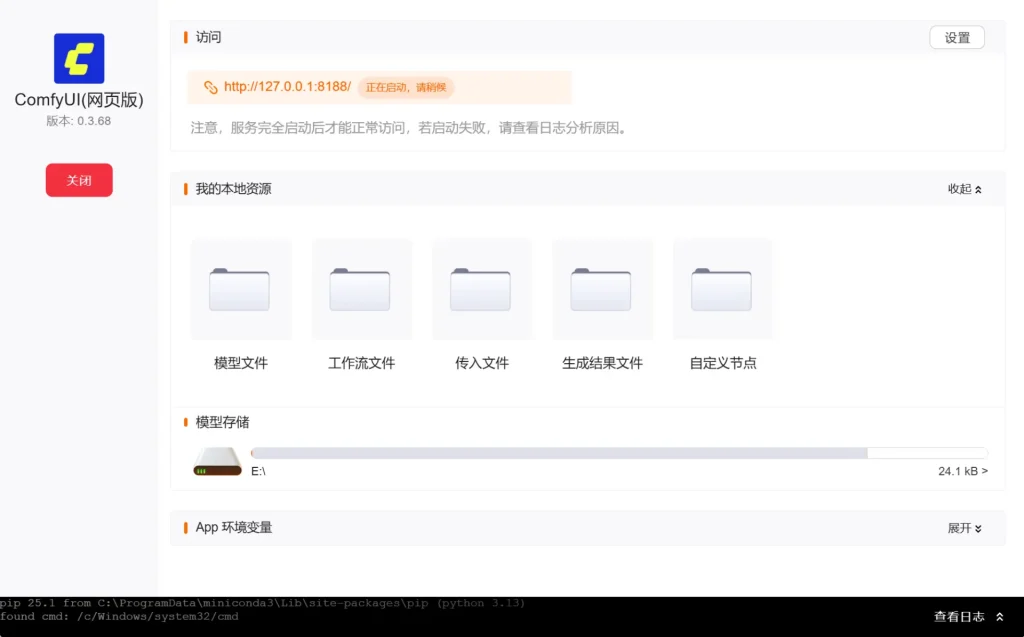Toggle the 访问 section header

pyautogui.click(x=207, y=37)
